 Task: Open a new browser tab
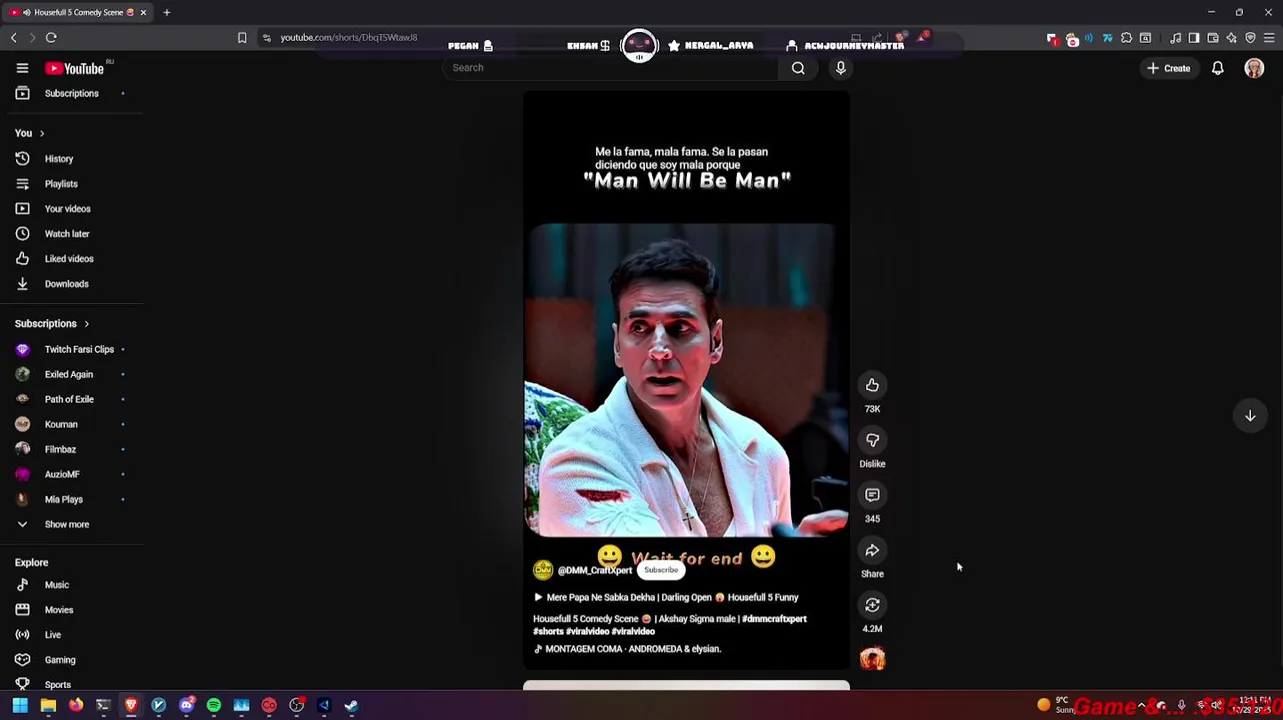click(167, 12)
